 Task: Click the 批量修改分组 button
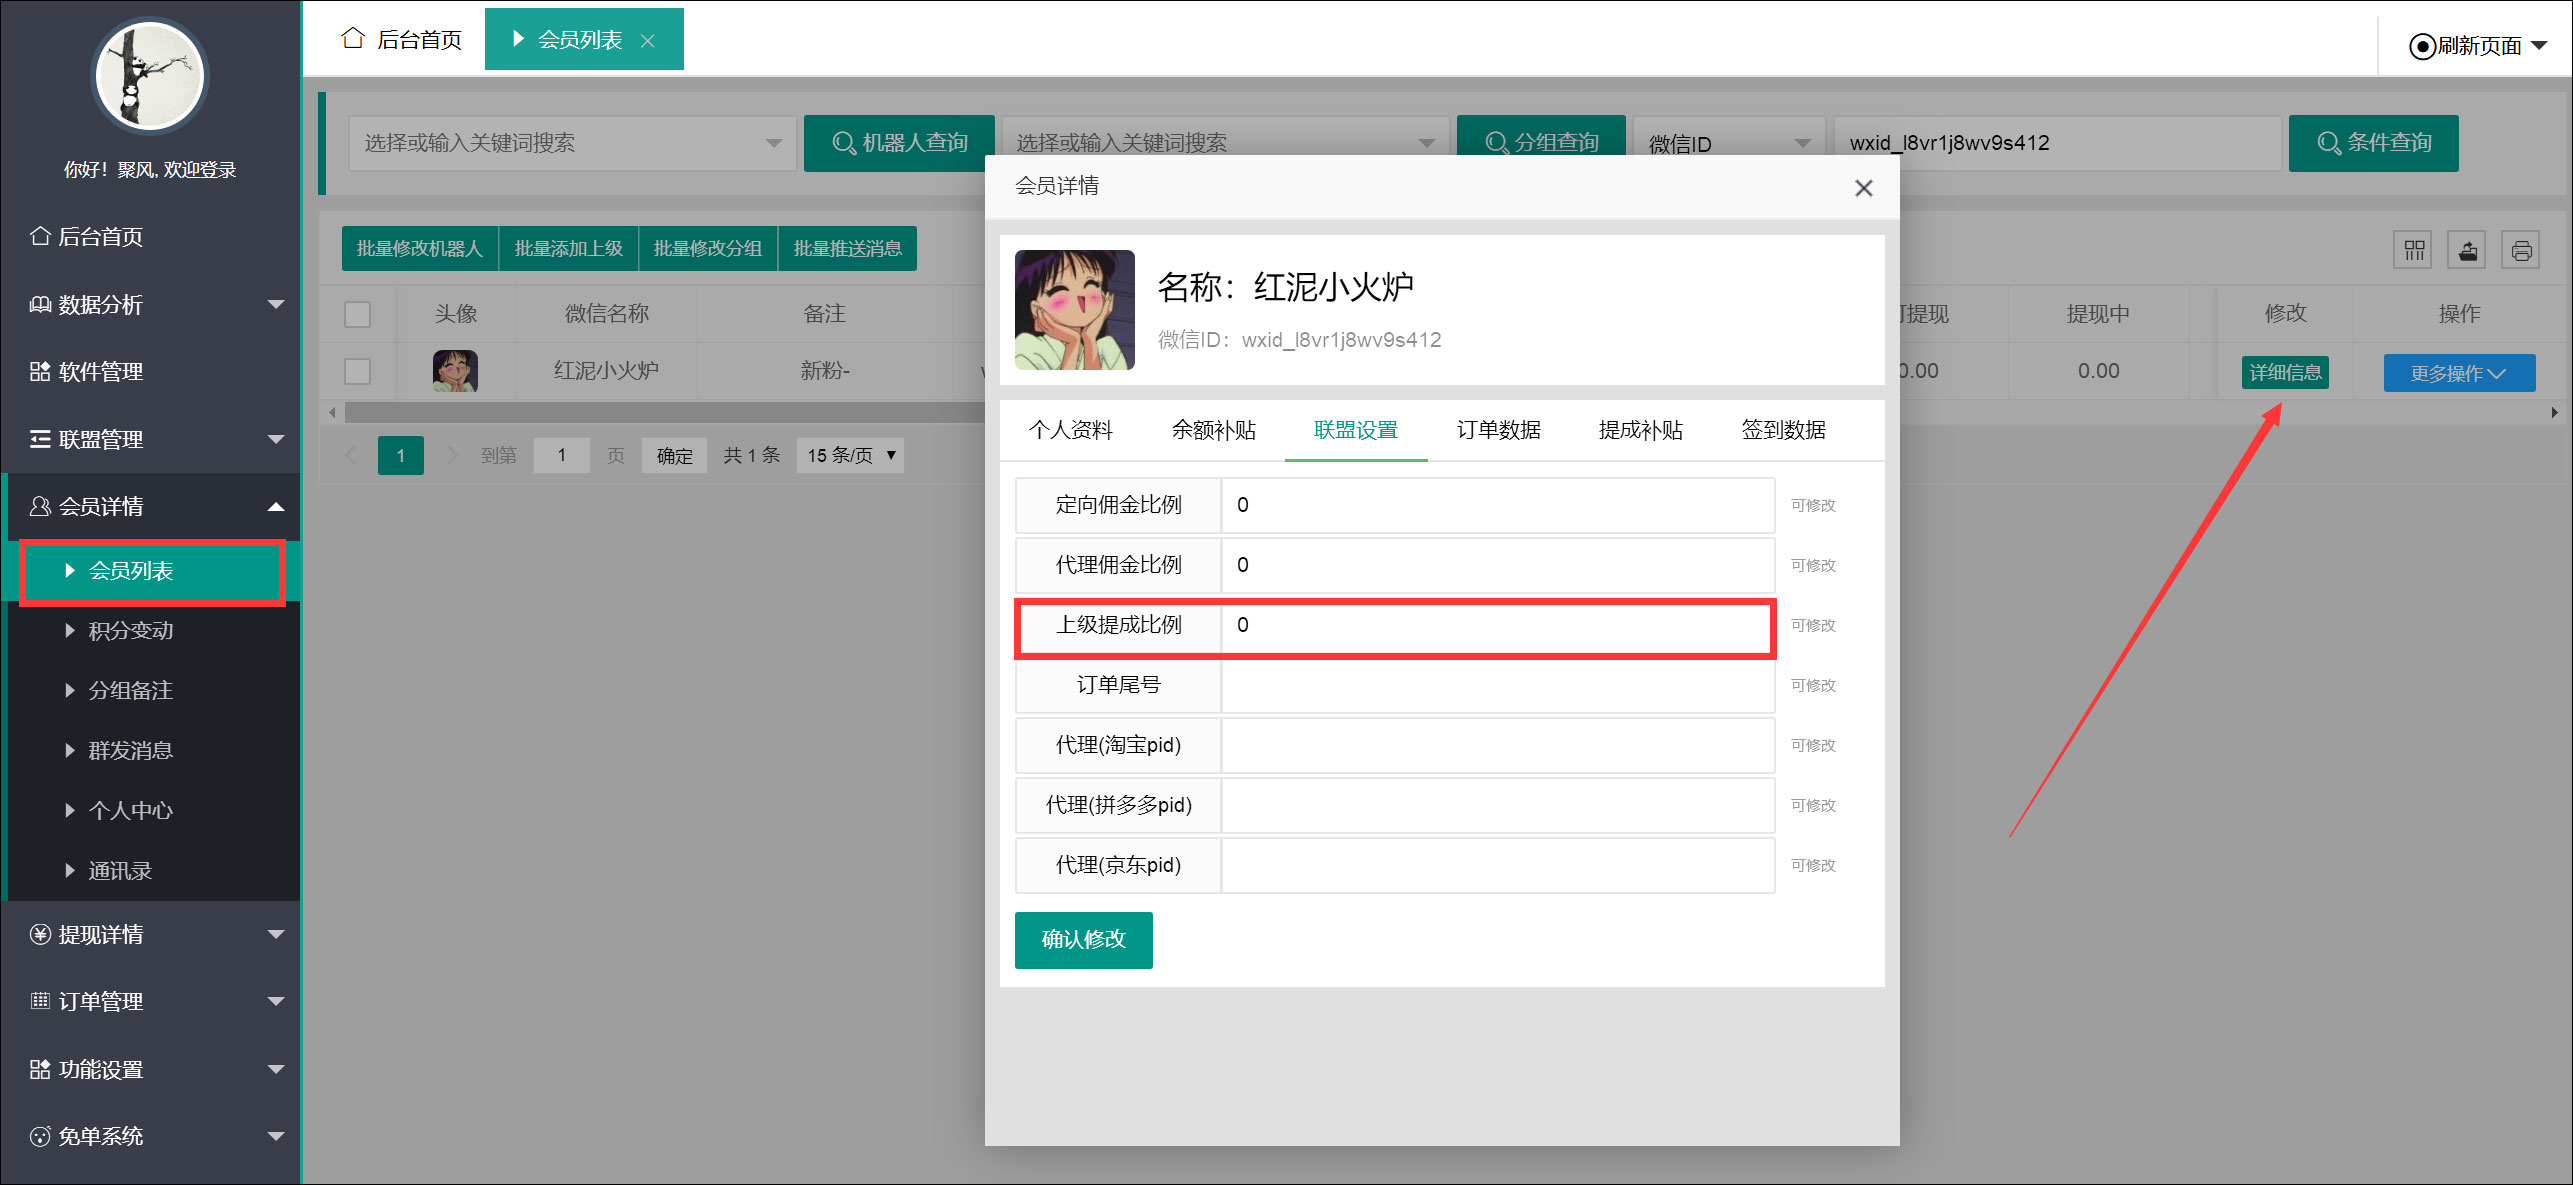pos(707,248)
